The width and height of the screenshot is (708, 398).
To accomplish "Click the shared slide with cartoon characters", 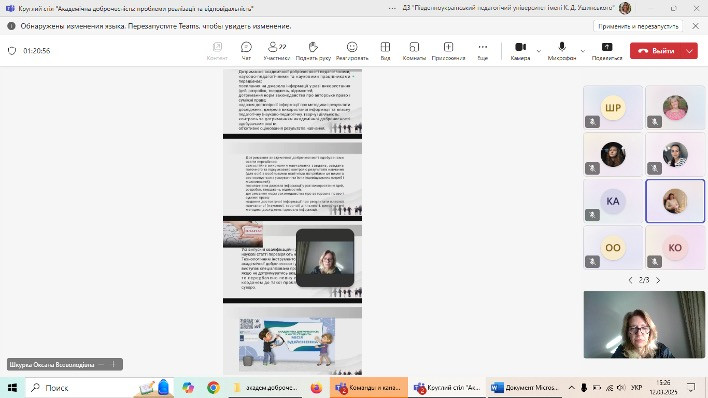I will pos(292,341).
